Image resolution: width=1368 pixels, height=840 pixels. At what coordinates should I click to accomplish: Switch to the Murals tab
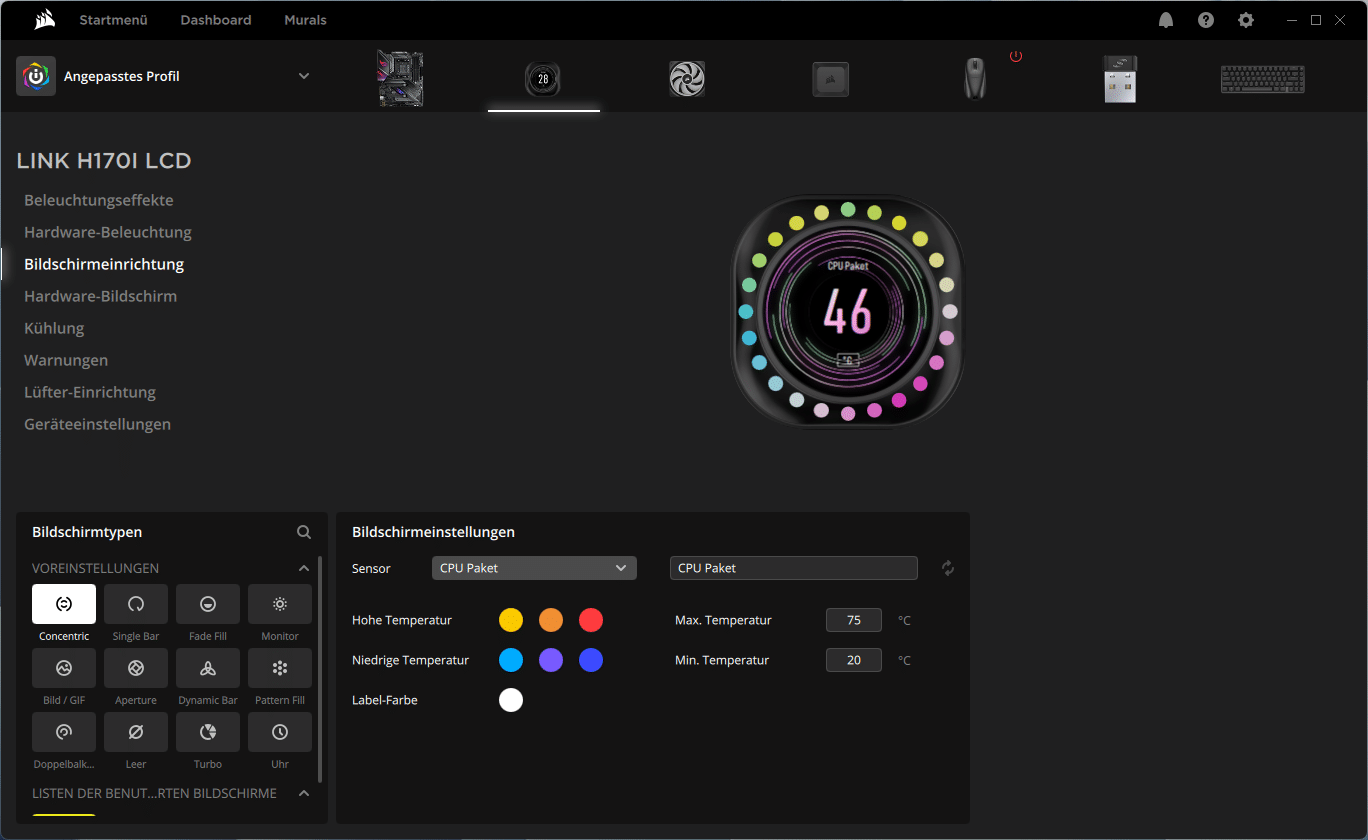point(305,20)
